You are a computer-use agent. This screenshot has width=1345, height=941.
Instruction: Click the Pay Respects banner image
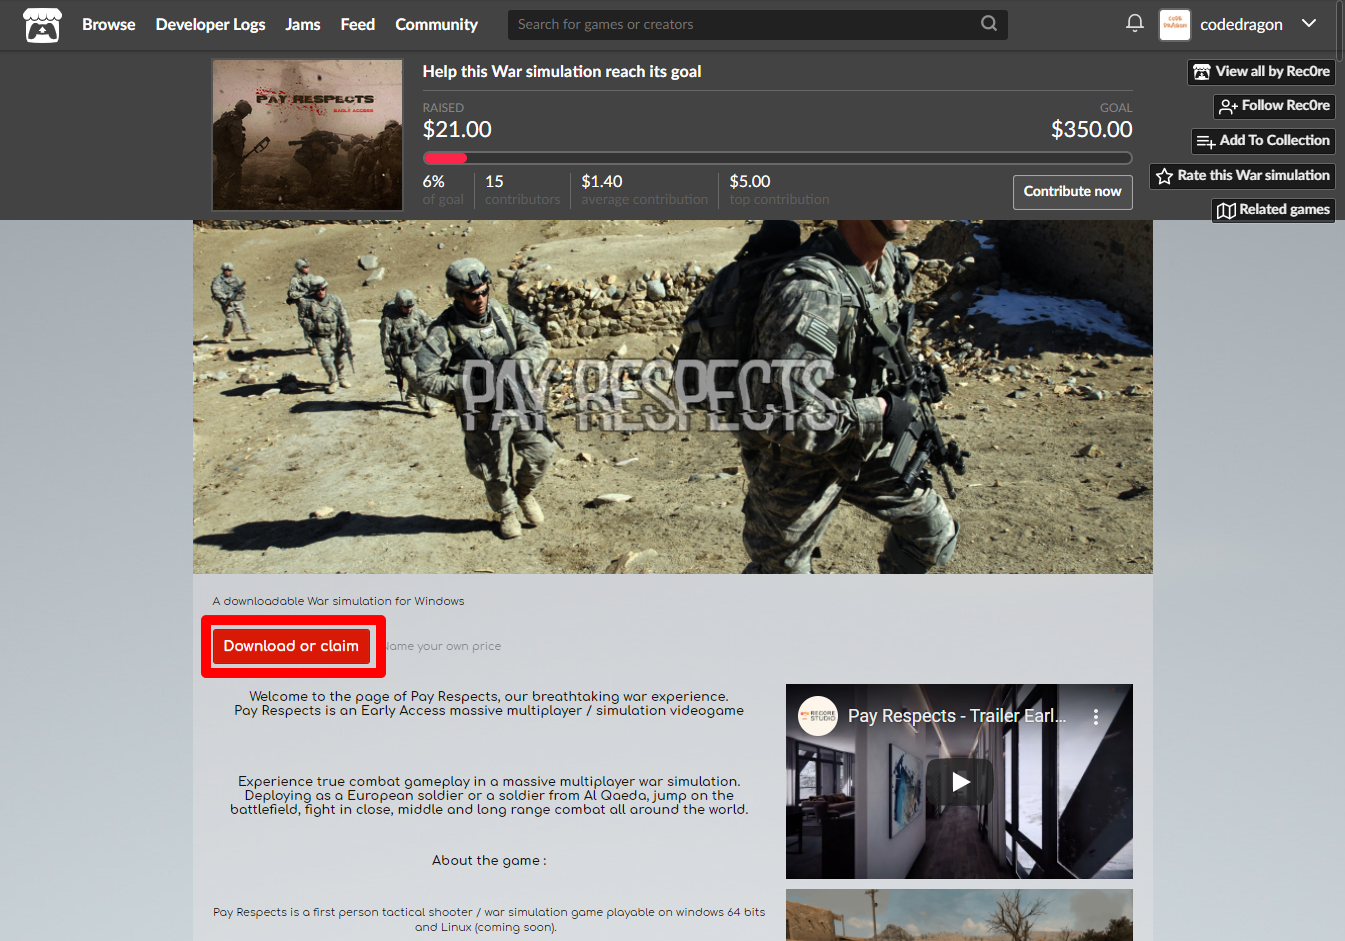[x=672, y=397]
